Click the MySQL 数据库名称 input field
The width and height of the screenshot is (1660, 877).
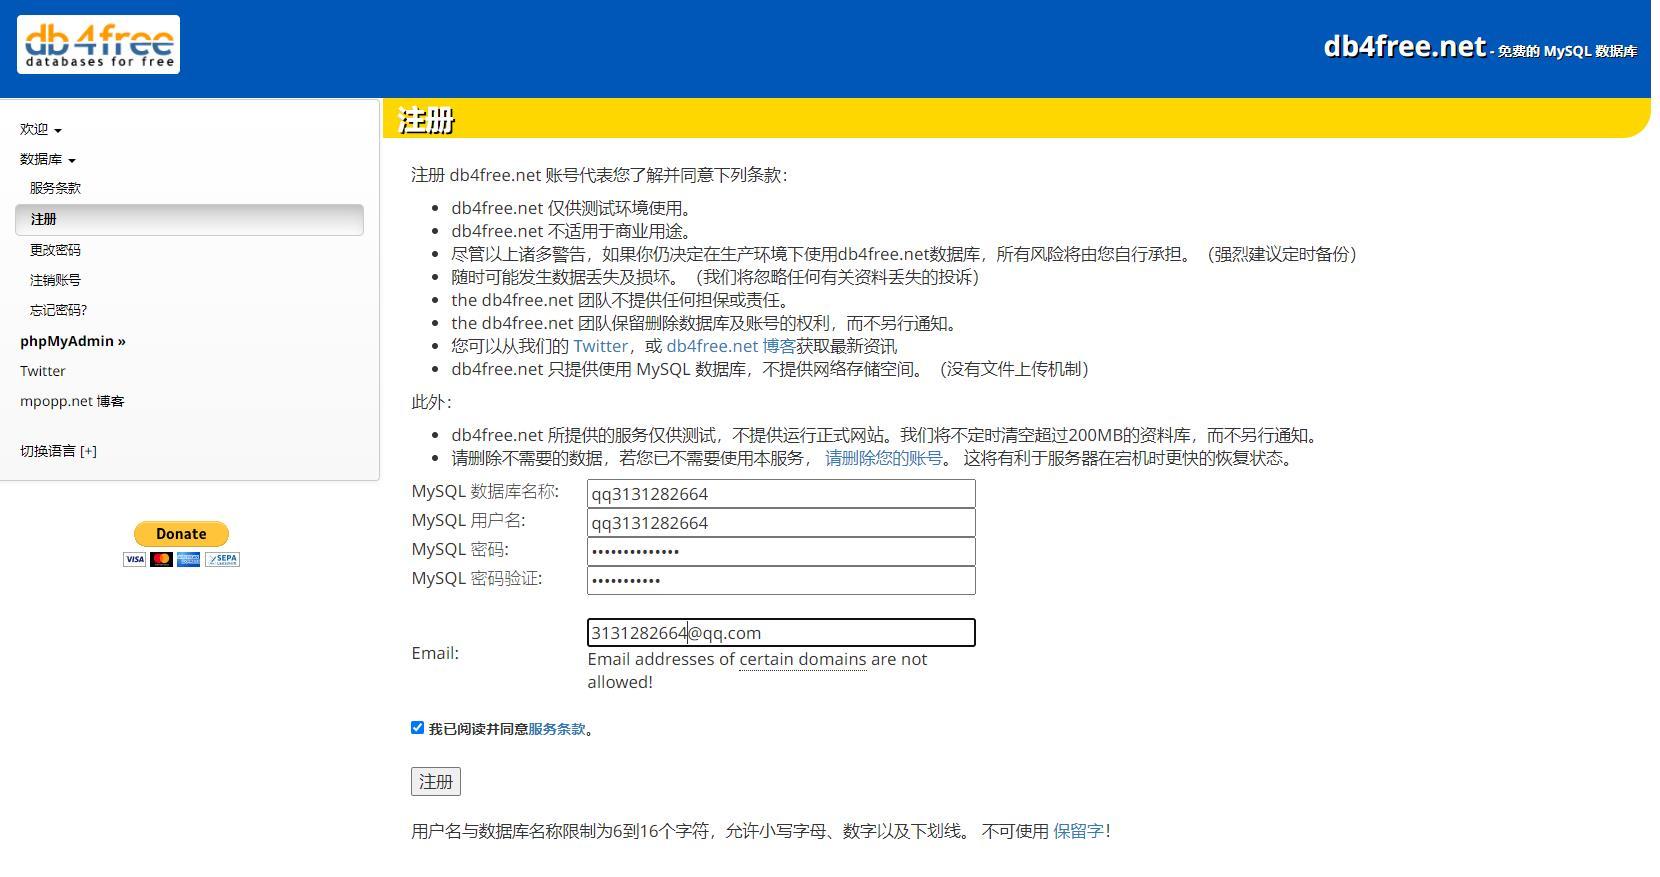coord(780,494)
